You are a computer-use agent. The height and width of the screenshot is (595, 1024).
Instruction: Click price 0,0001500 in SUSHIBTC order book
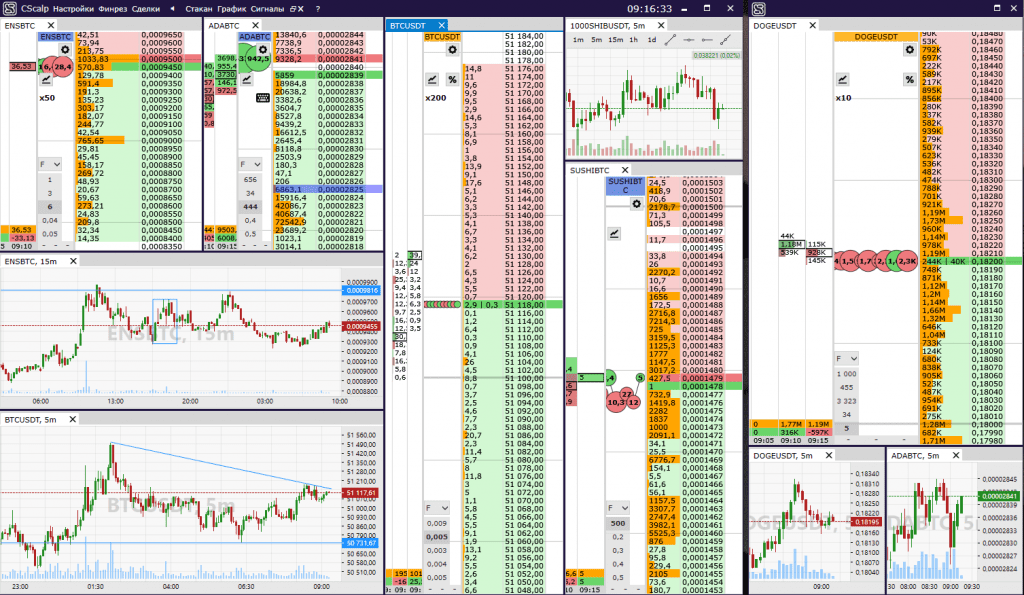pos(703,207)
